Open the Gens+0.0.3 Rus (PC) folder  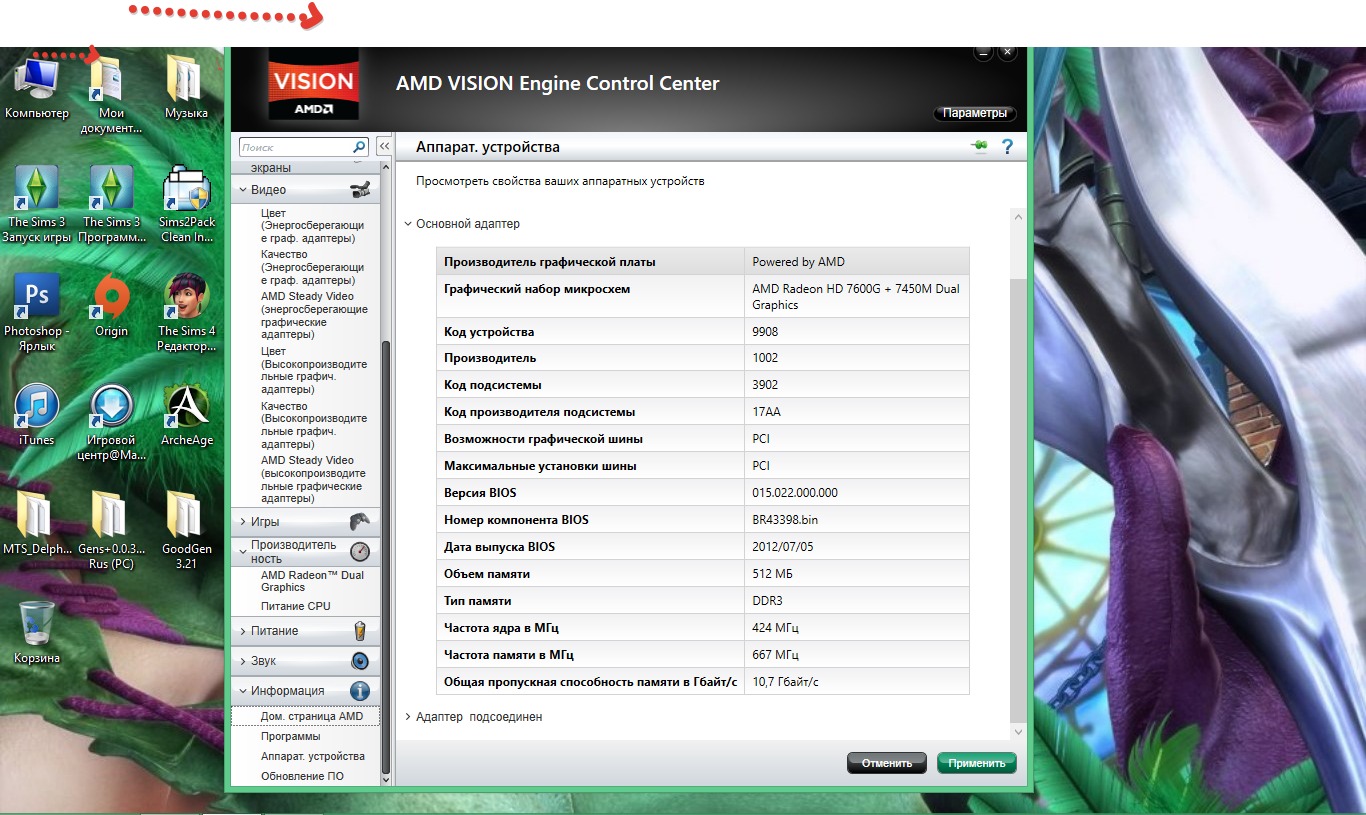[112, 530]
